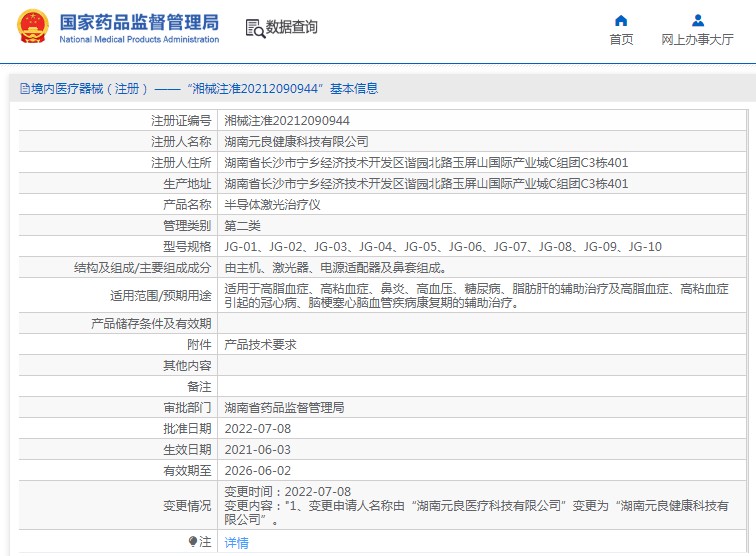Click approval department 湖南省药品监督管理局
This screenshot has height=556, width=756.
(284, 407)
